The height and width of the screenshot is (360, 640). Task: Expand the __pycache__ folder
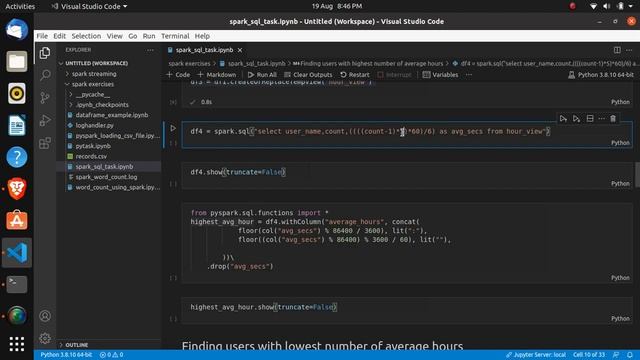click(x=93, y=94)
